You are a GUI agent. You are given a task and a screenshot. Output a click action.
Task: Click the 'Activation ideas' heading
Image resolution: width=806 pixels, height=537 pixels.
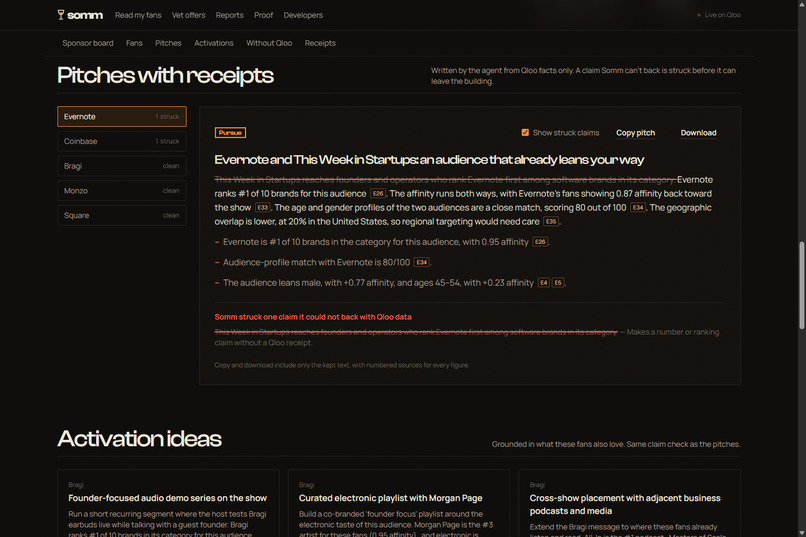coord(139,439)
